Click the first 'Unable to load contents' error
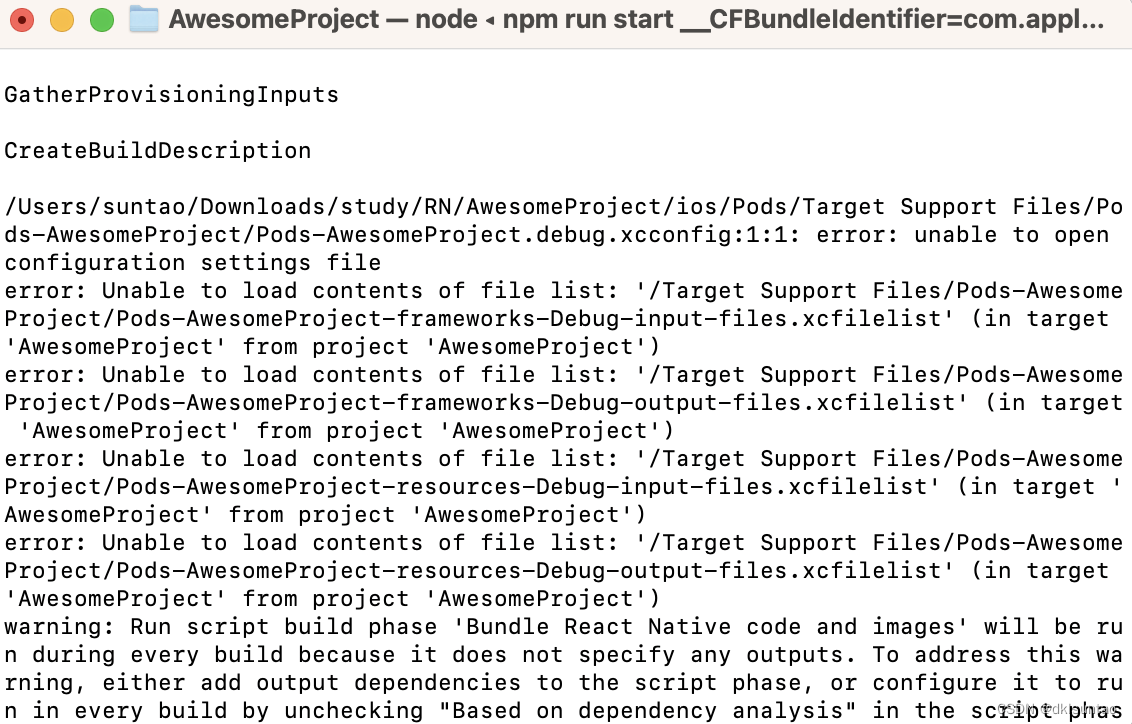Screen dimensions: 1132x724 [x=250, y=290]
